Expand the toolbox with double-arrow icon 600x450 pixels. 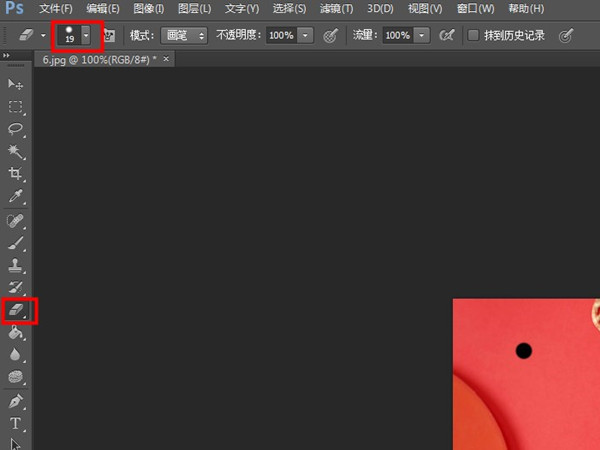pyautogui.click(x=6, y=55)
